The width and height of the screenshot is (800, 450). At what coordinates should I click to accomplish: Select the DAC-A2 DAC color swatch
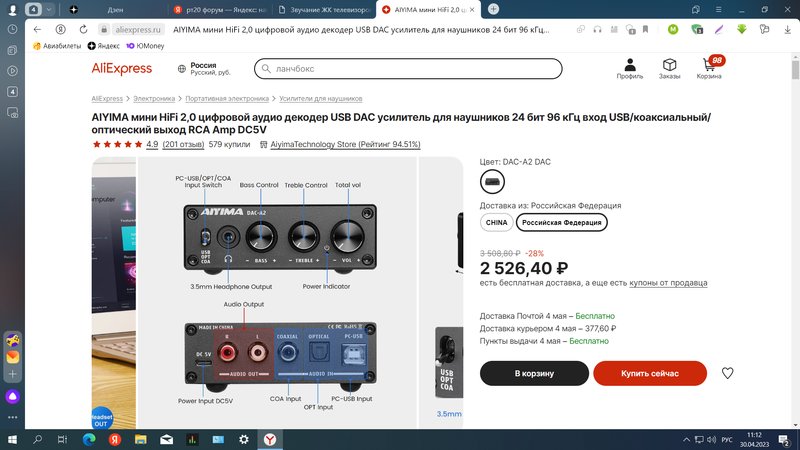[x=492, y=182]
